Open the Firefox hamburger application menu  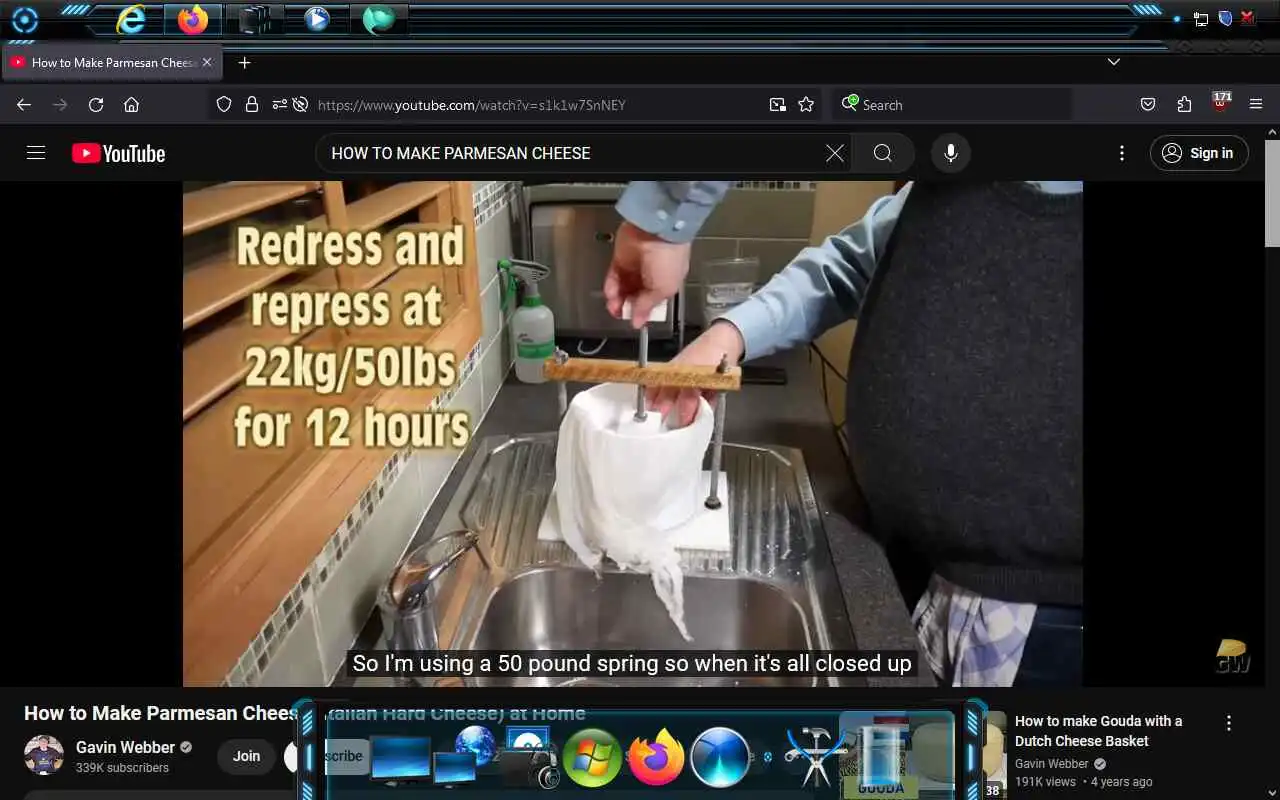(x=1256, y=105)
